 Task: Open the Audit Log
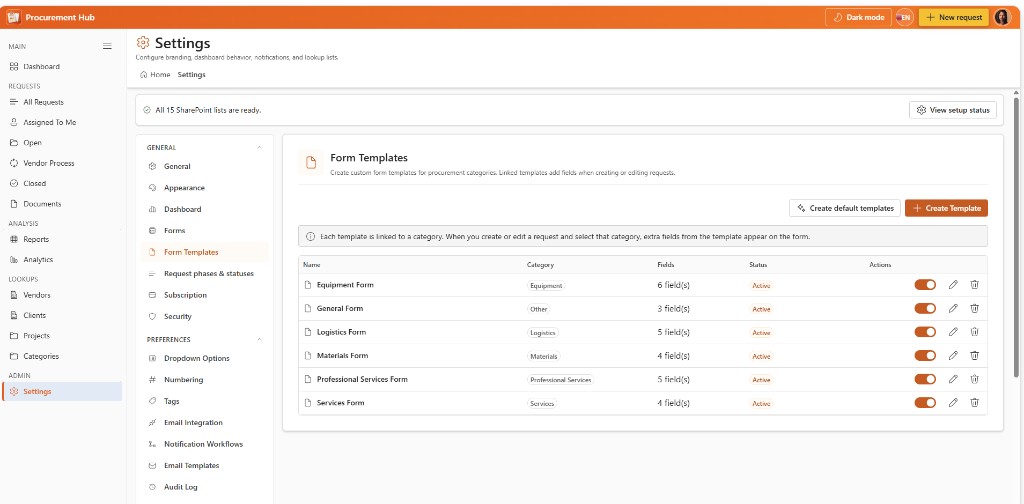pos(204,487)
